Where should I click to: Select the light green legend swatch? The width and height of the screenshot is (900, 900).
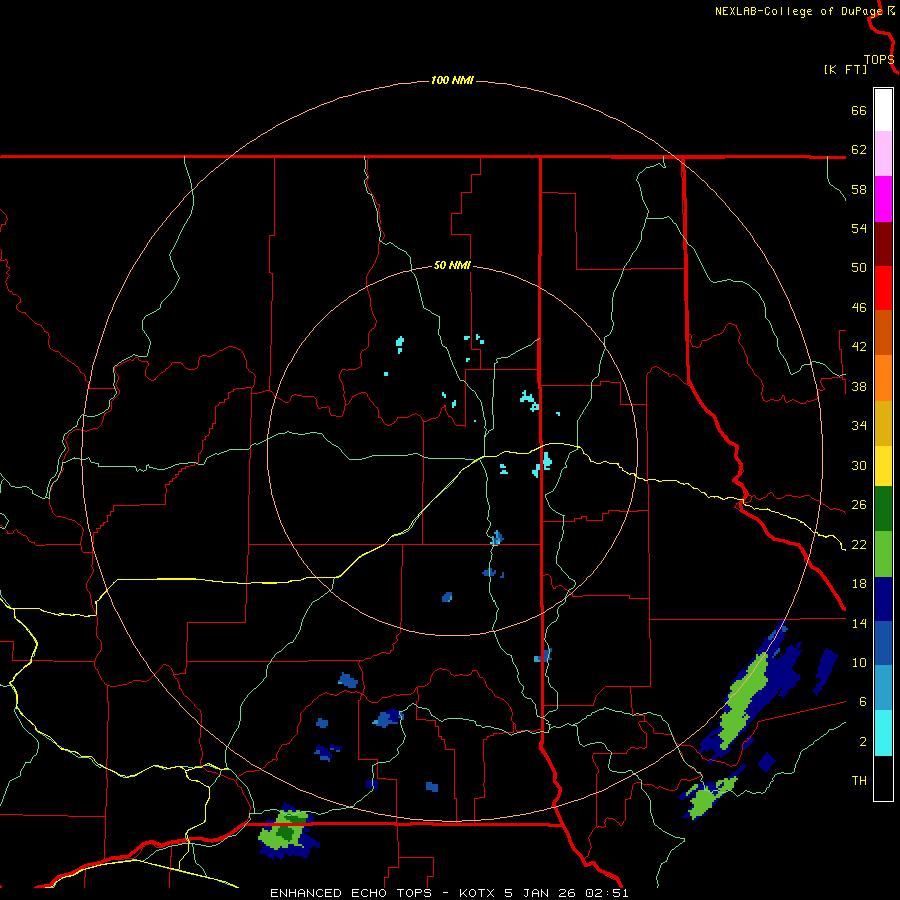[883, 554]
